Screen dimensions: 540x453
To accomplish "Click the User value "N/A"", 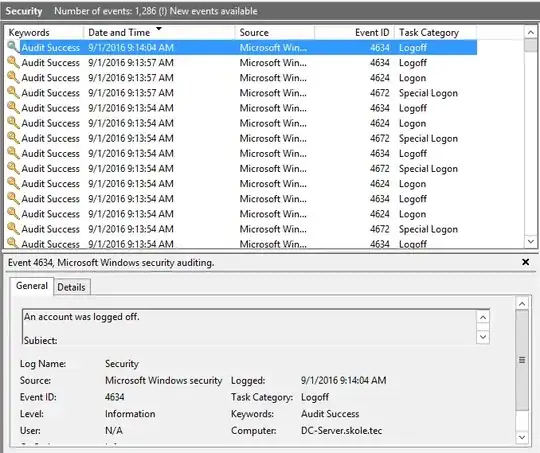I will tap(114, 430).
